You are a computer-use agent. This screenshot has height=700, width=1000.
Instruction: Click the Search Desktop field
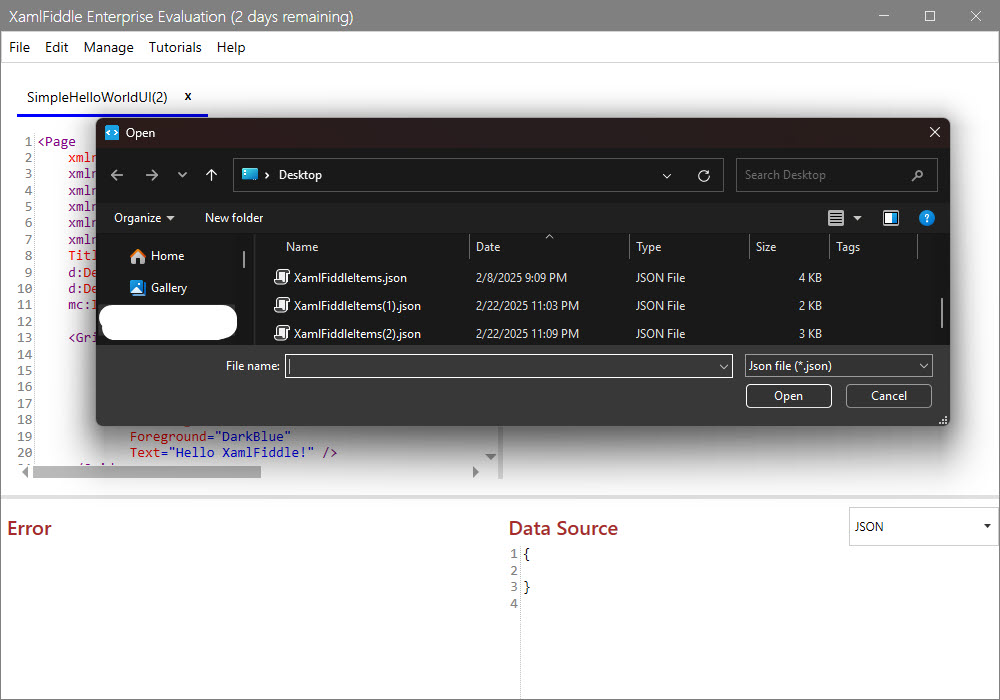click(x=836, y=175)
